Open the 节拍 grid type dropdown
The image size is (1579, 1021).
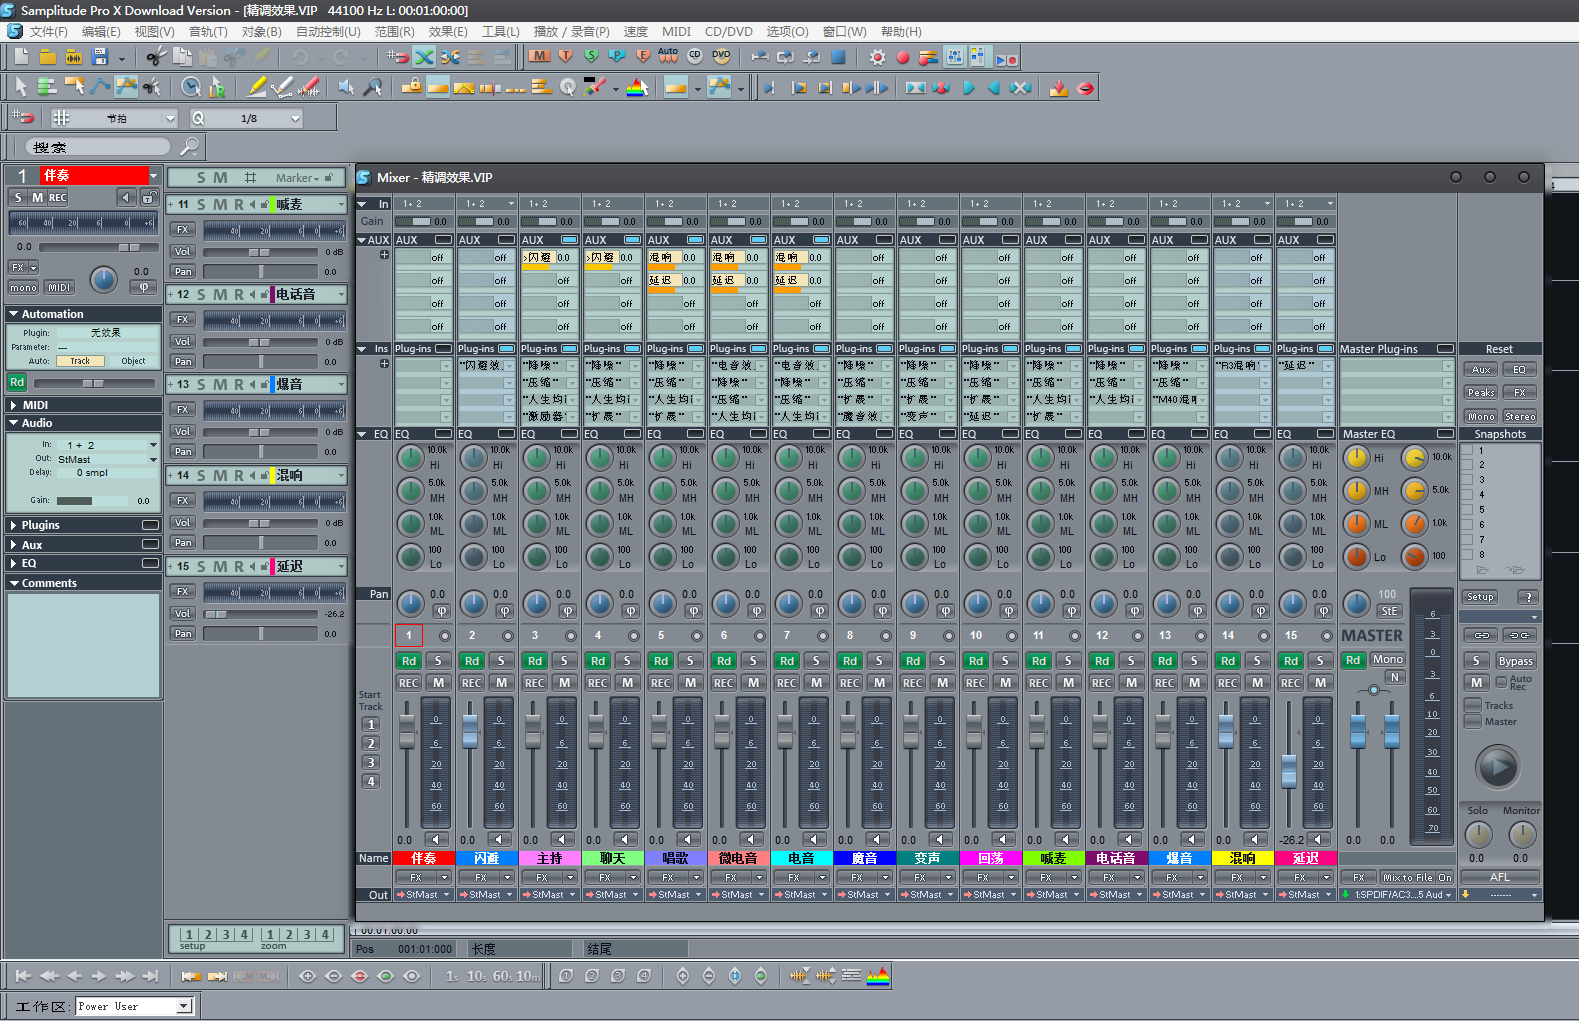point(169,118)
